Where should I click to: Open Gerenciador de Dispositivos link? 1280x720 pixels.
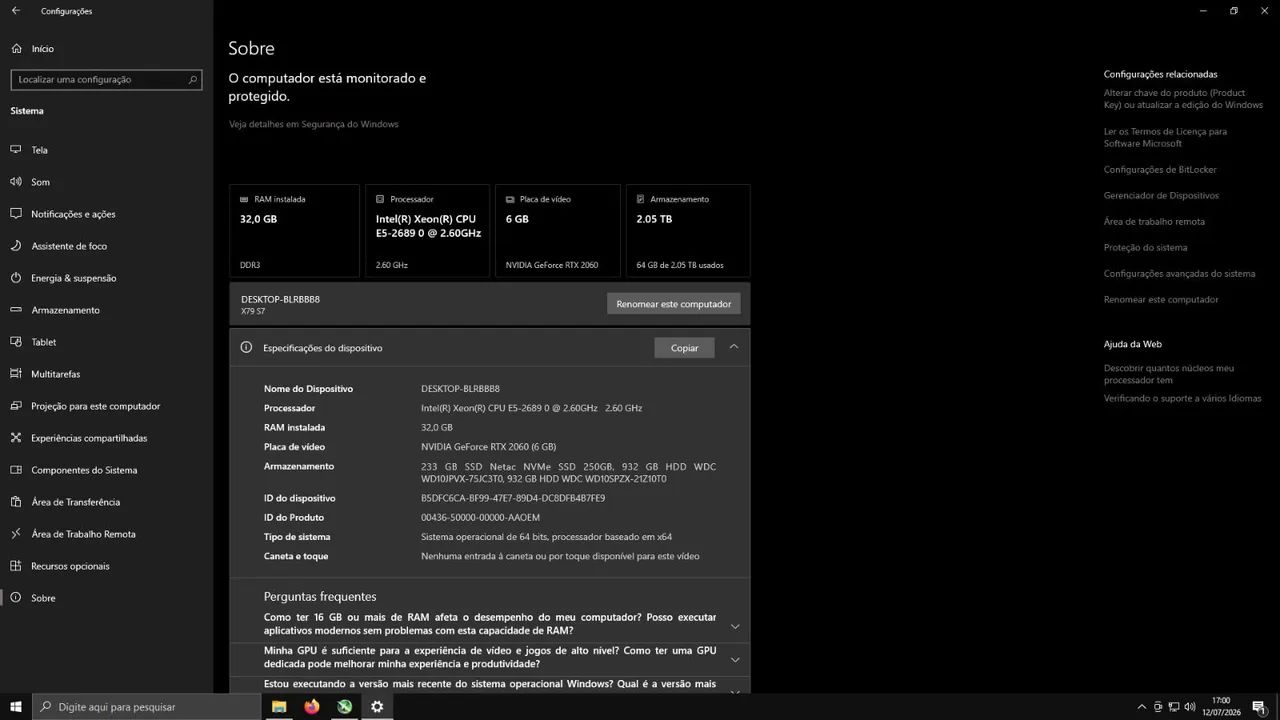pyautogui.click(x=1161, y=196)
